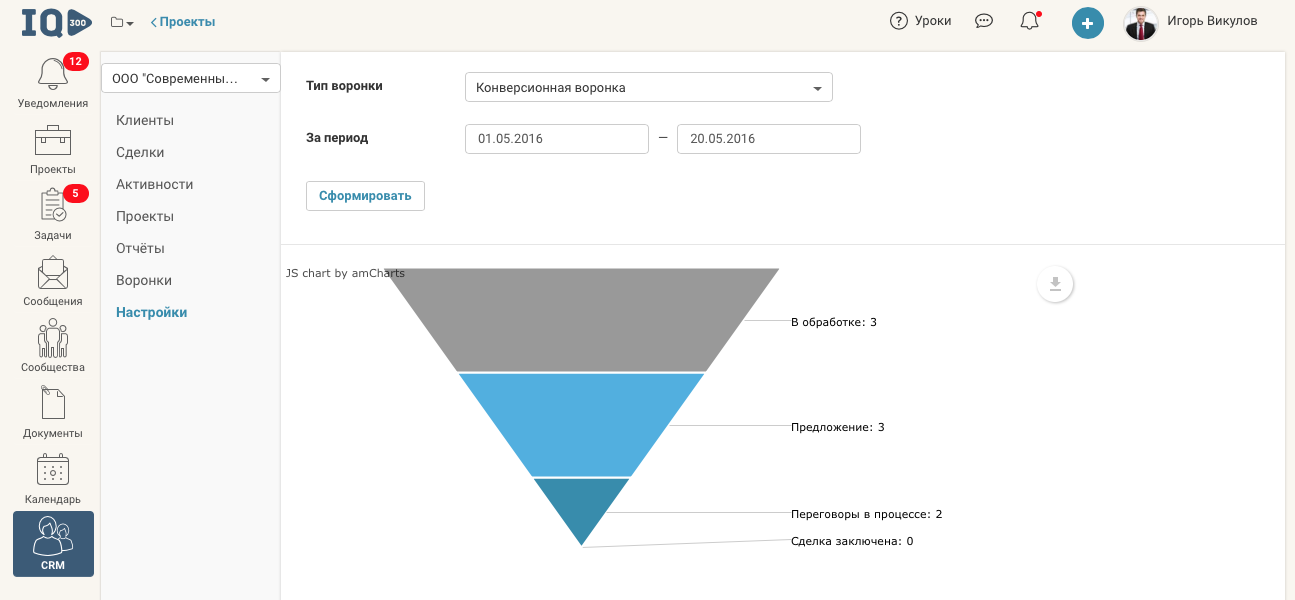Open the Сообщения envelope icon
The width and height of the screenshot is (1295, 600).
coord(52,273)
